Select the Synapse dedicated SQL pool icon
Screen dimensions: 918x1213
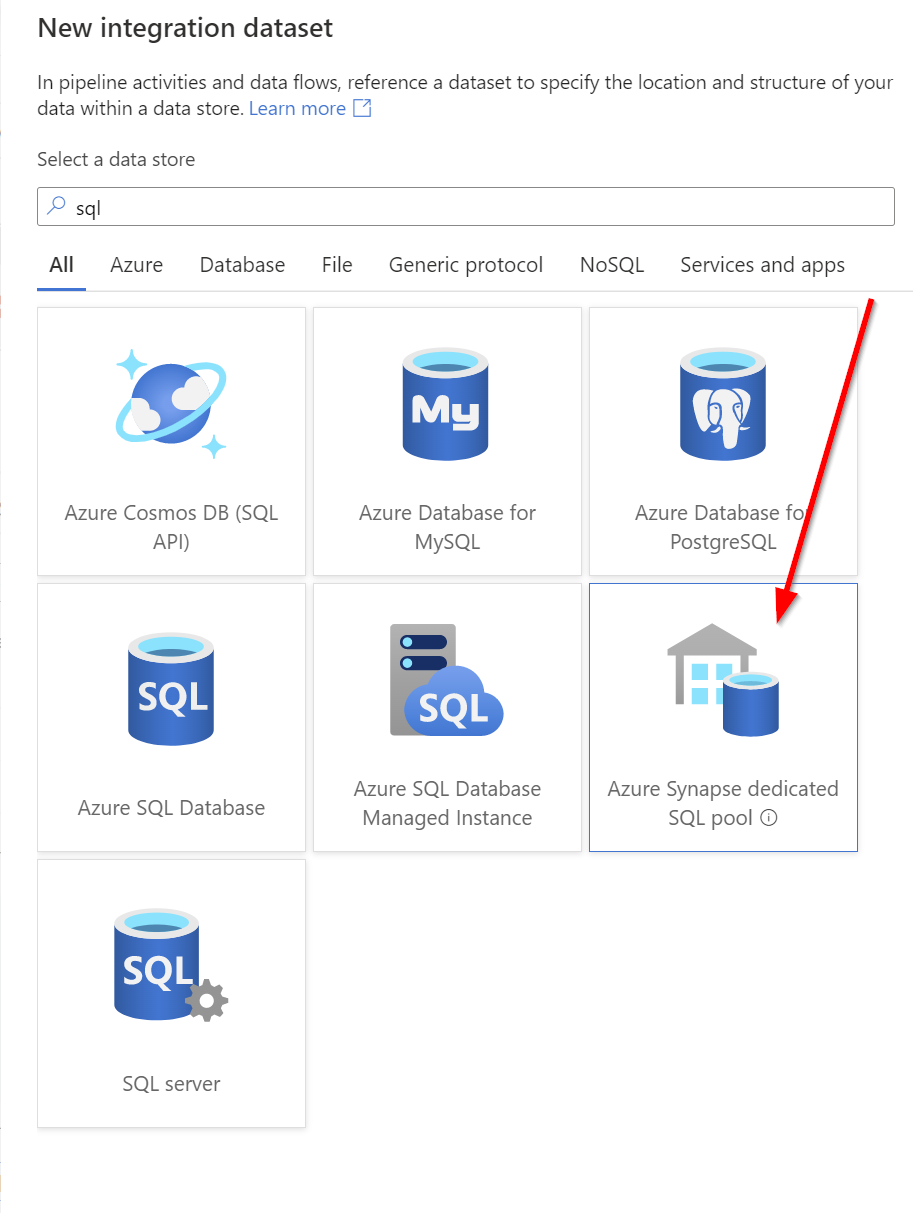point(723,680)
